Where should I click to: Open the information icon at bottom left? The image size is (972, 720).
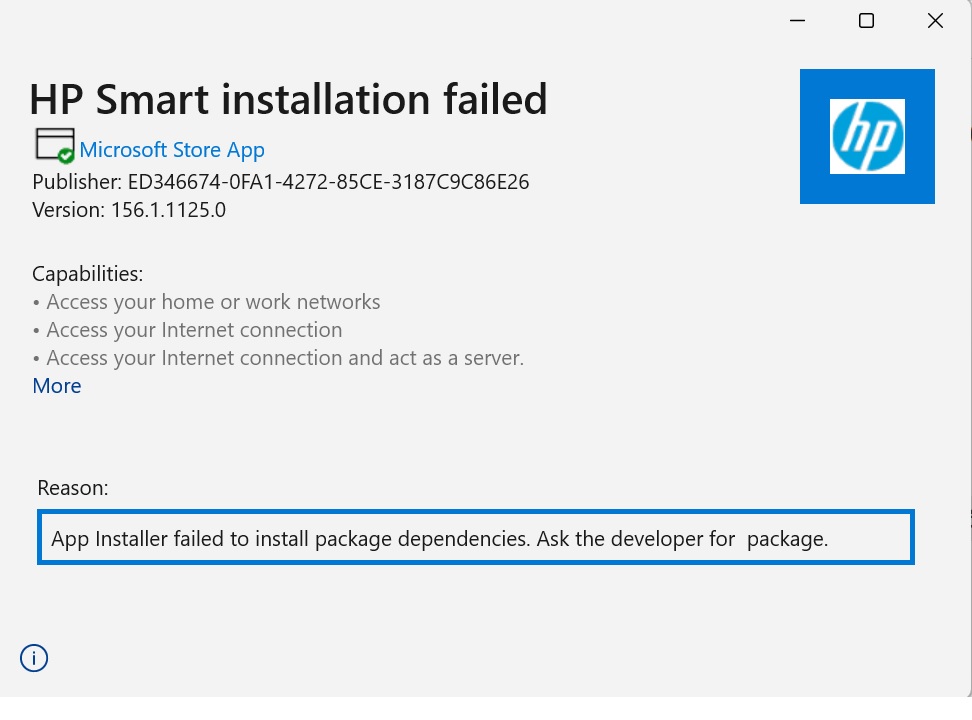click(x=33, y=658)
